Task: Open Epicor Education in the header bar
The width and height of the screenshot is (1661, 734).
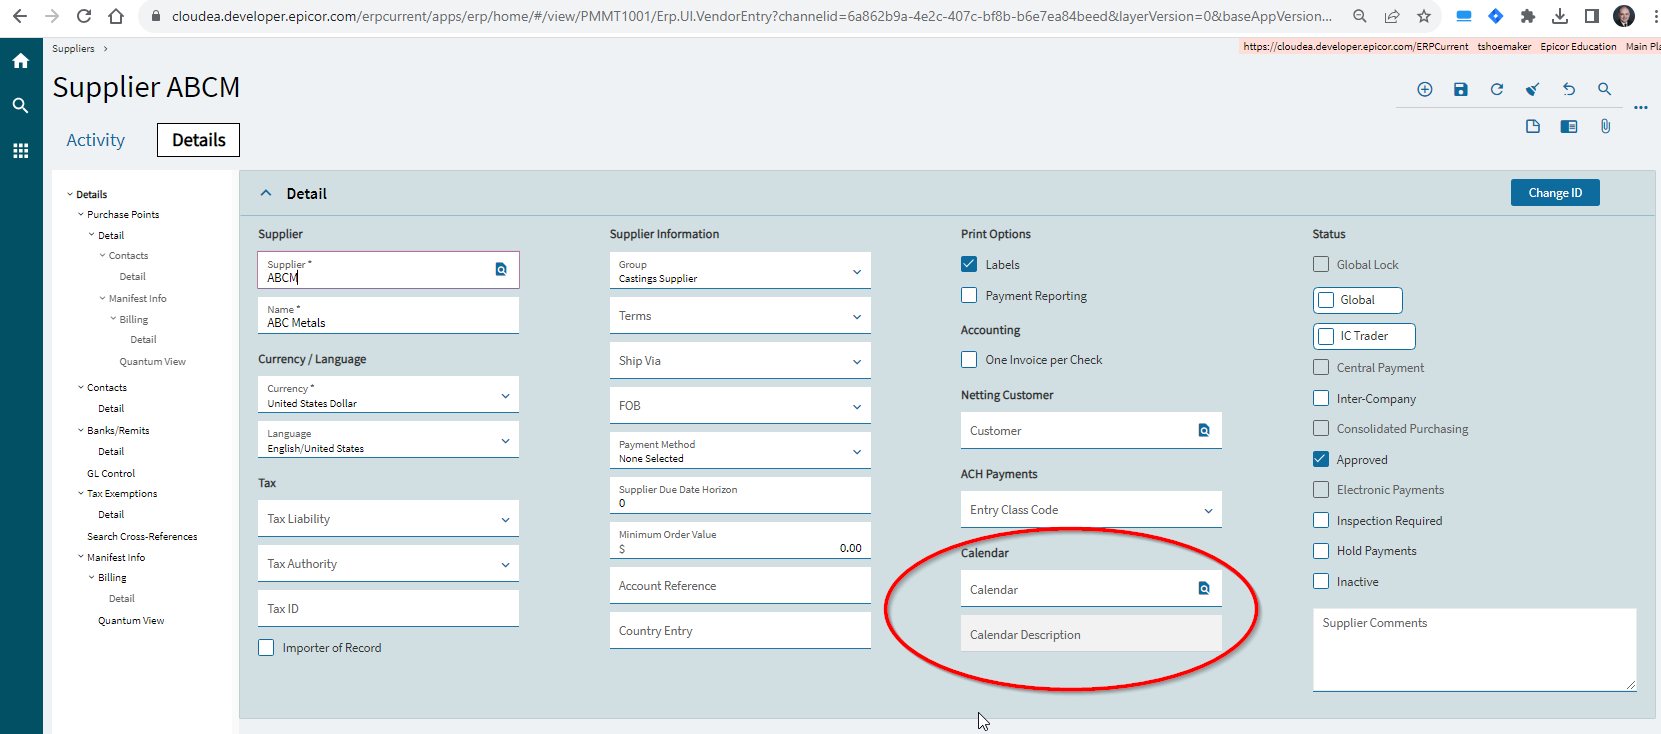Action: pos(1578,46)
